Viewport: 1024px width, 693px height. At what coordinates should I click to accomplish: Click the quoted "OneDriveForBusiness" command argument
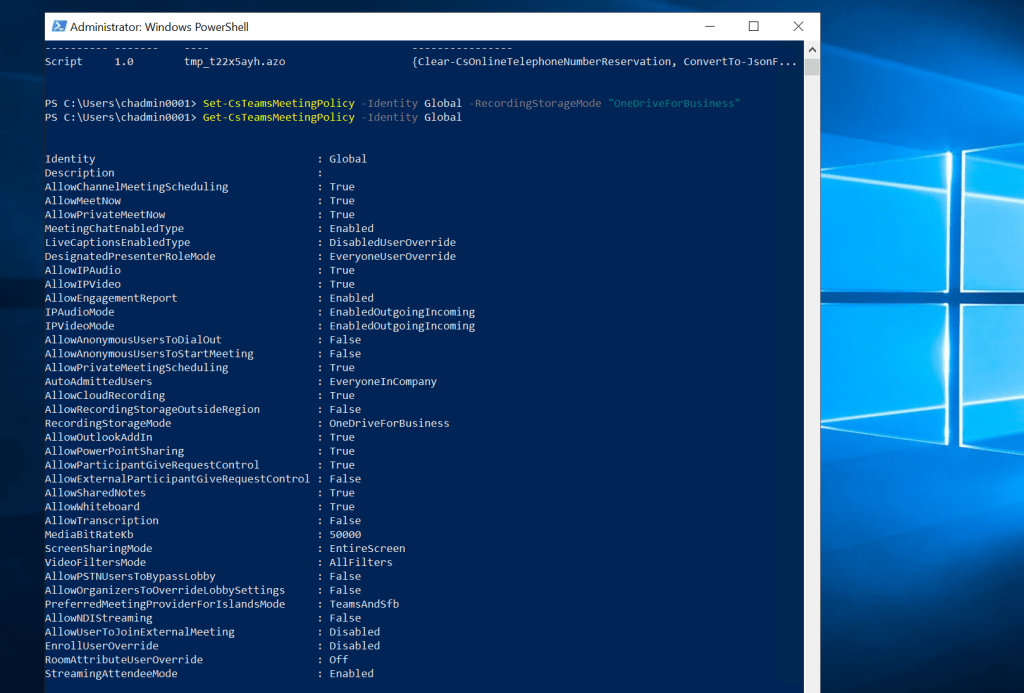(673, 104)
